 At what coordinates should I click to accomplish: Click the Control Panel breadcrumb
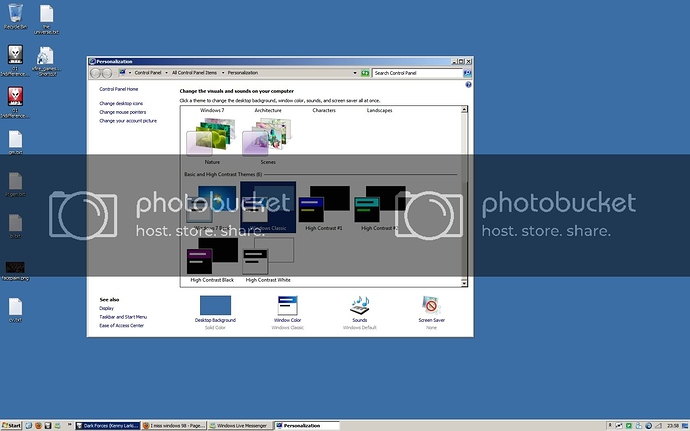pyautogui.click(x=148, y=73)
